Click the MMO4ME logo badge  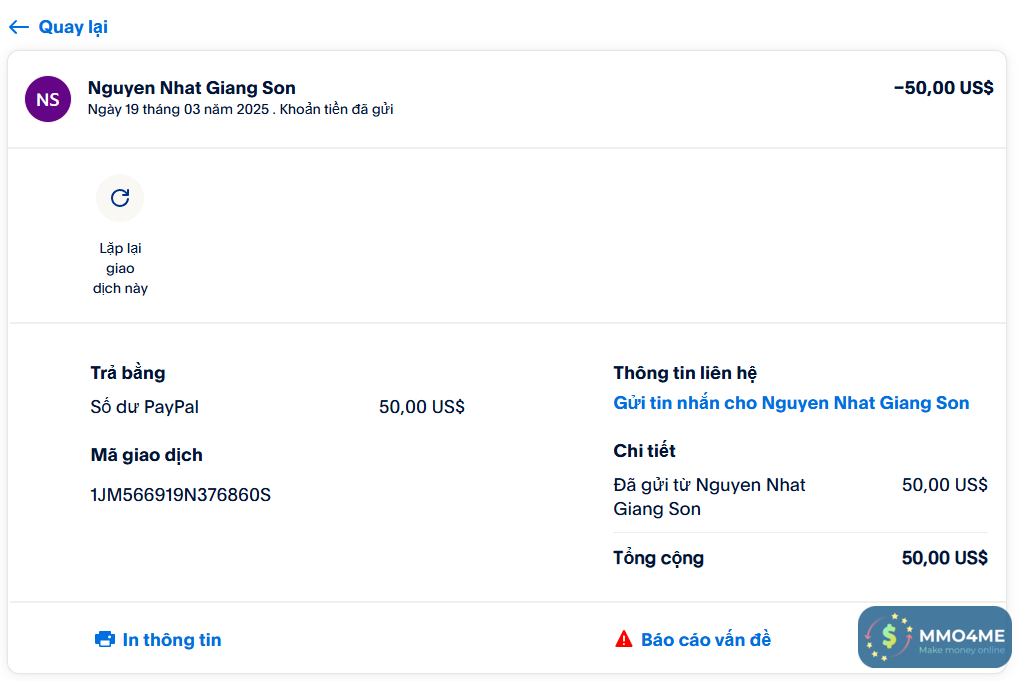click(934, 637)
